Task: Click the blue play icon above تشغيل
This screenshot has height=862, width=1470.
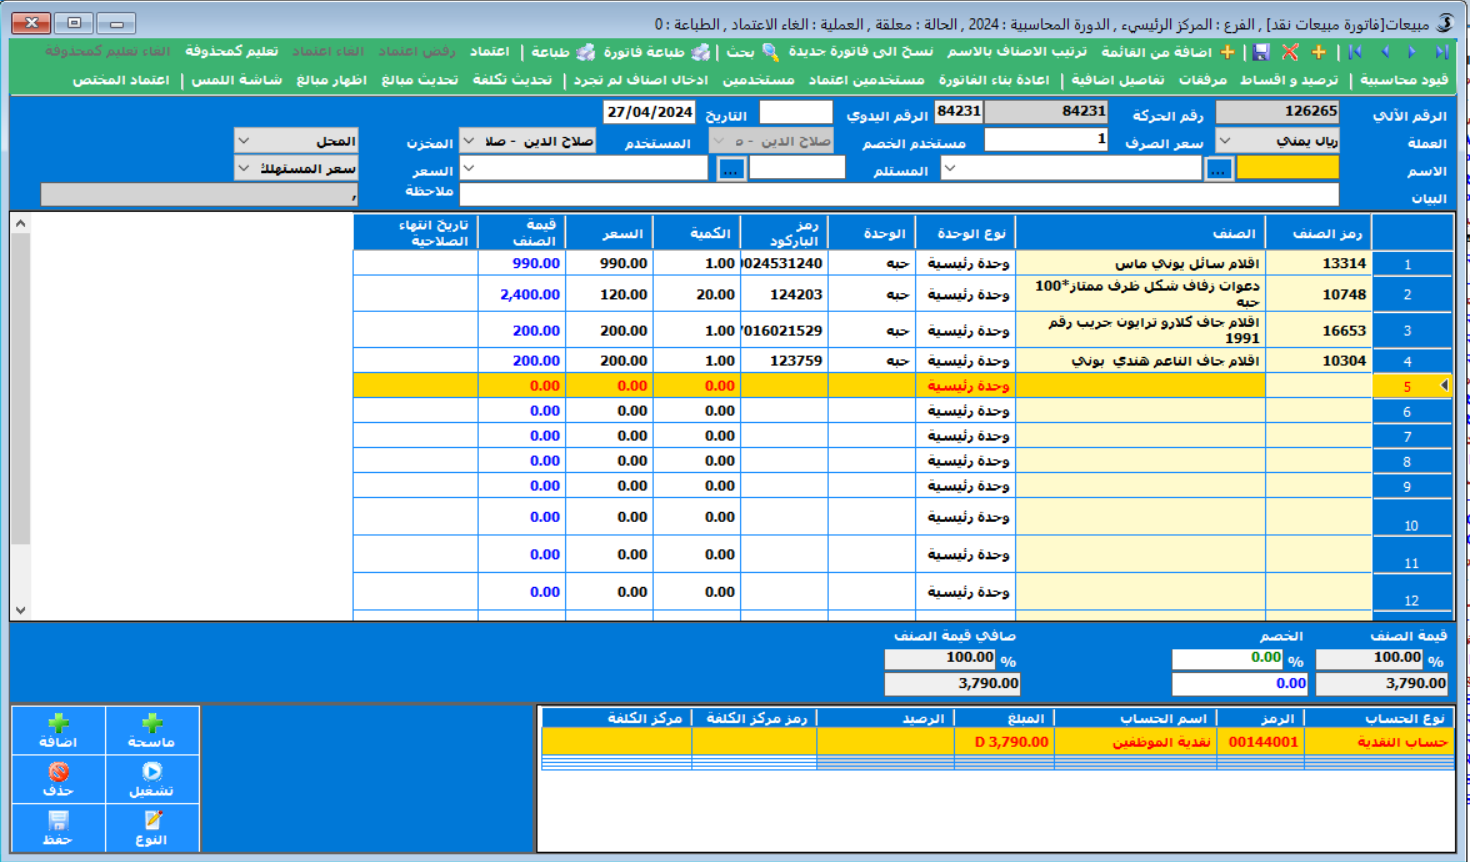Action: (152, 771)
